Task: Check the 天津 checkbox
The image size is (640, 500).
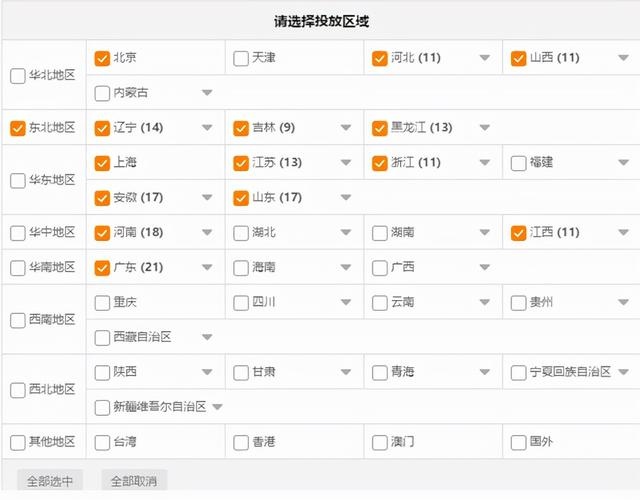Action: 241,58
